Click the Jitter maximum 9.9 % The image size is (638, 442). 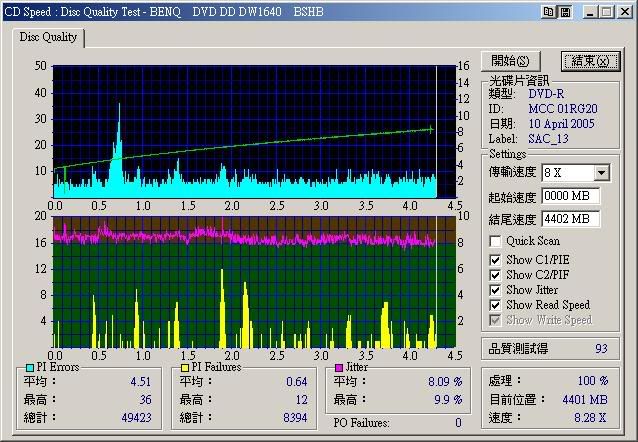tap(448, 400)
